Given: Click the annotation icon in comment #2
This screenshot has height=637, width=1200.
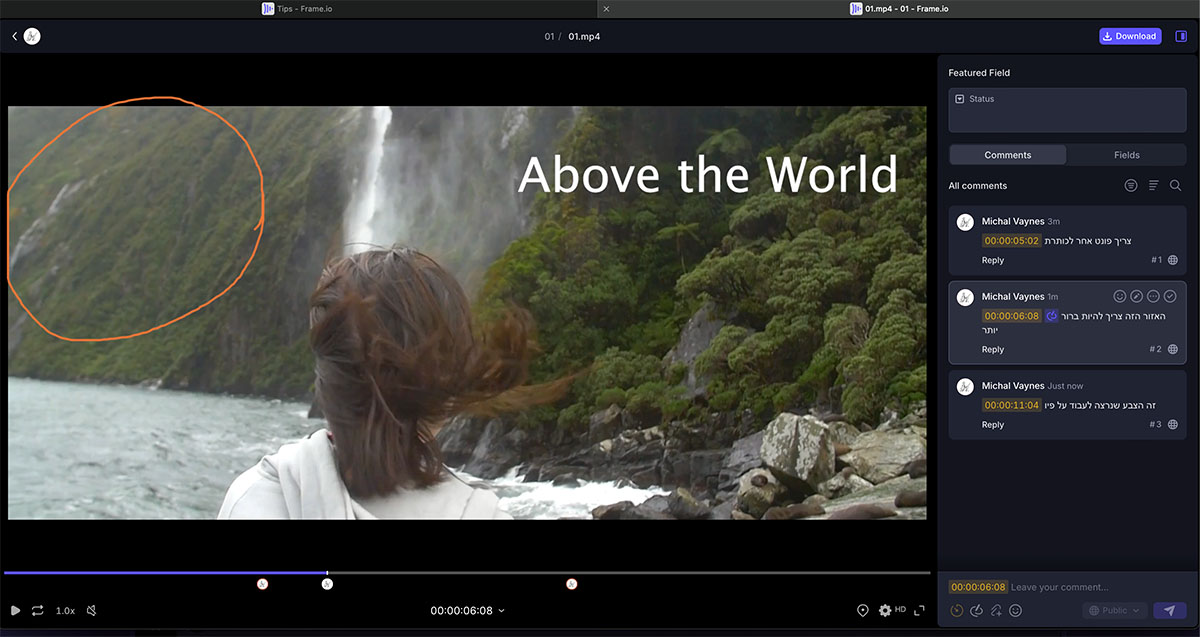Looking at the screenshot, I should 1052,316.
